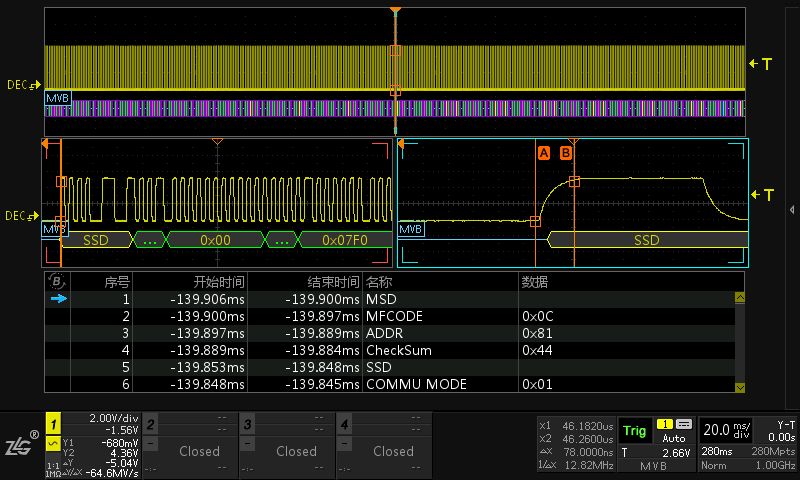
Task: Click the trigger level T arrow on main waveform
Action: tap(760, 64)
